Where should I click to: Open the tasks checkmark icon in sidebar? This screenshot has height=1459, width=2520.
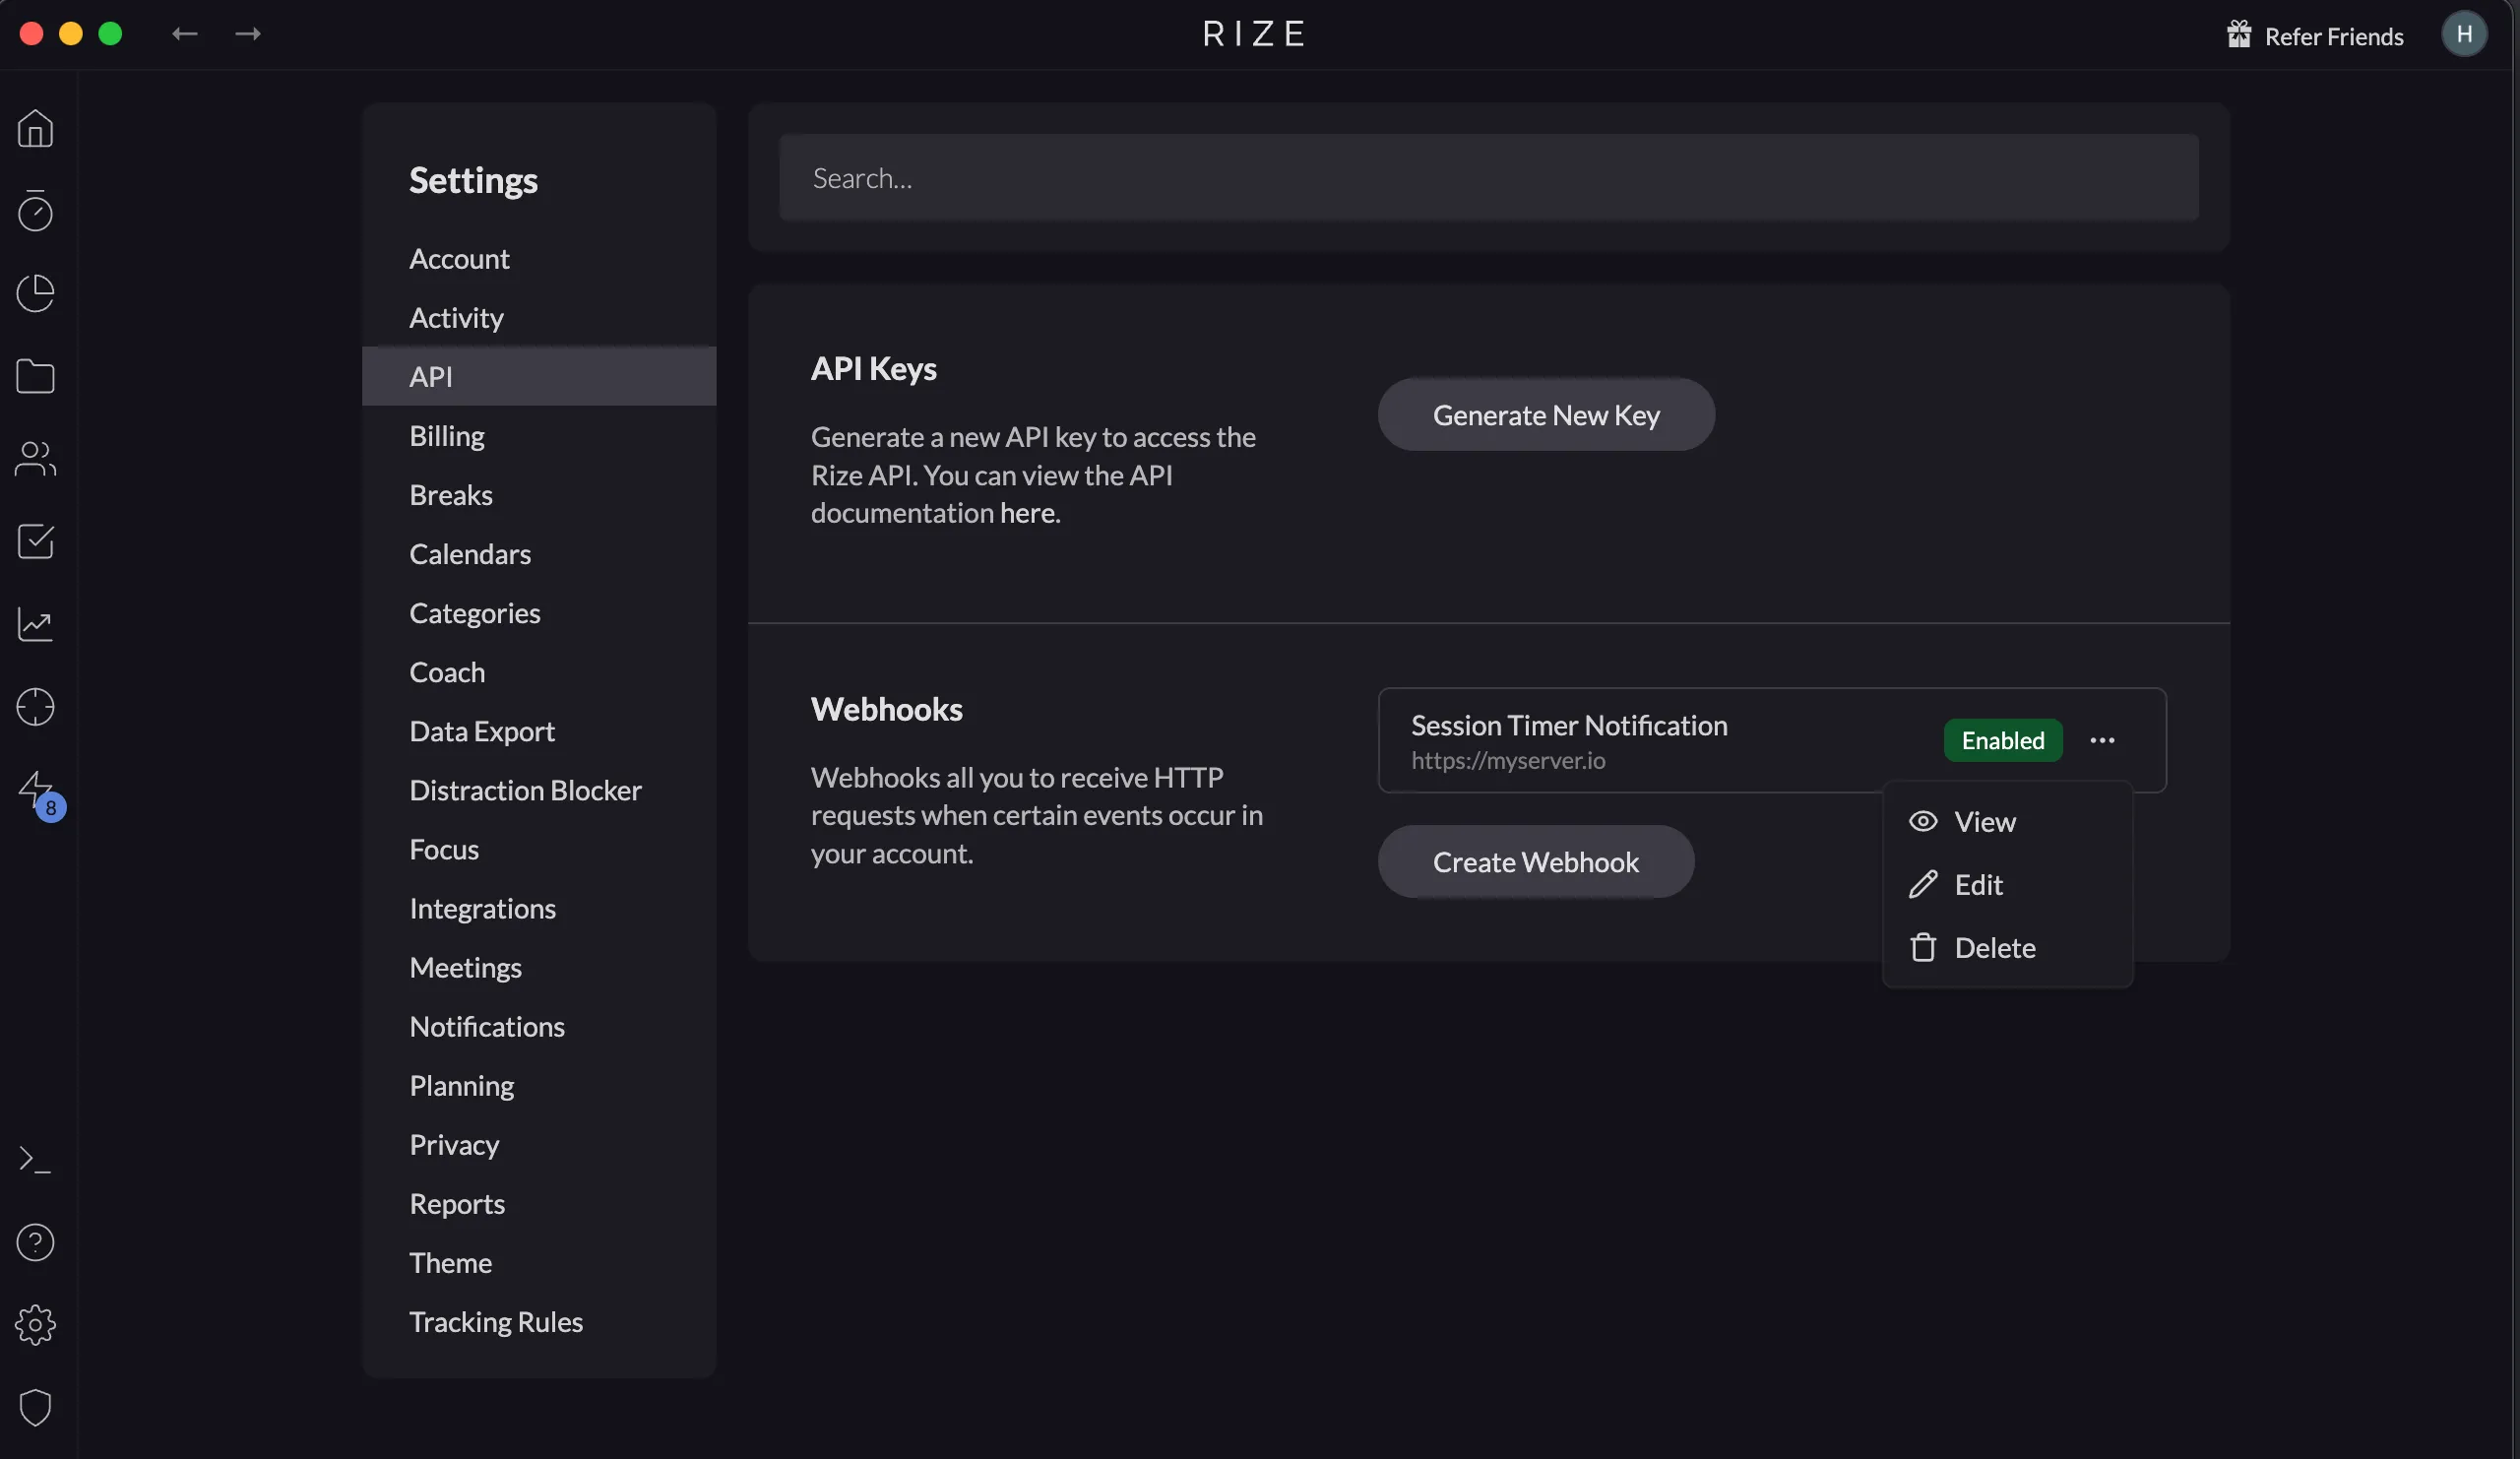point(35,541)
